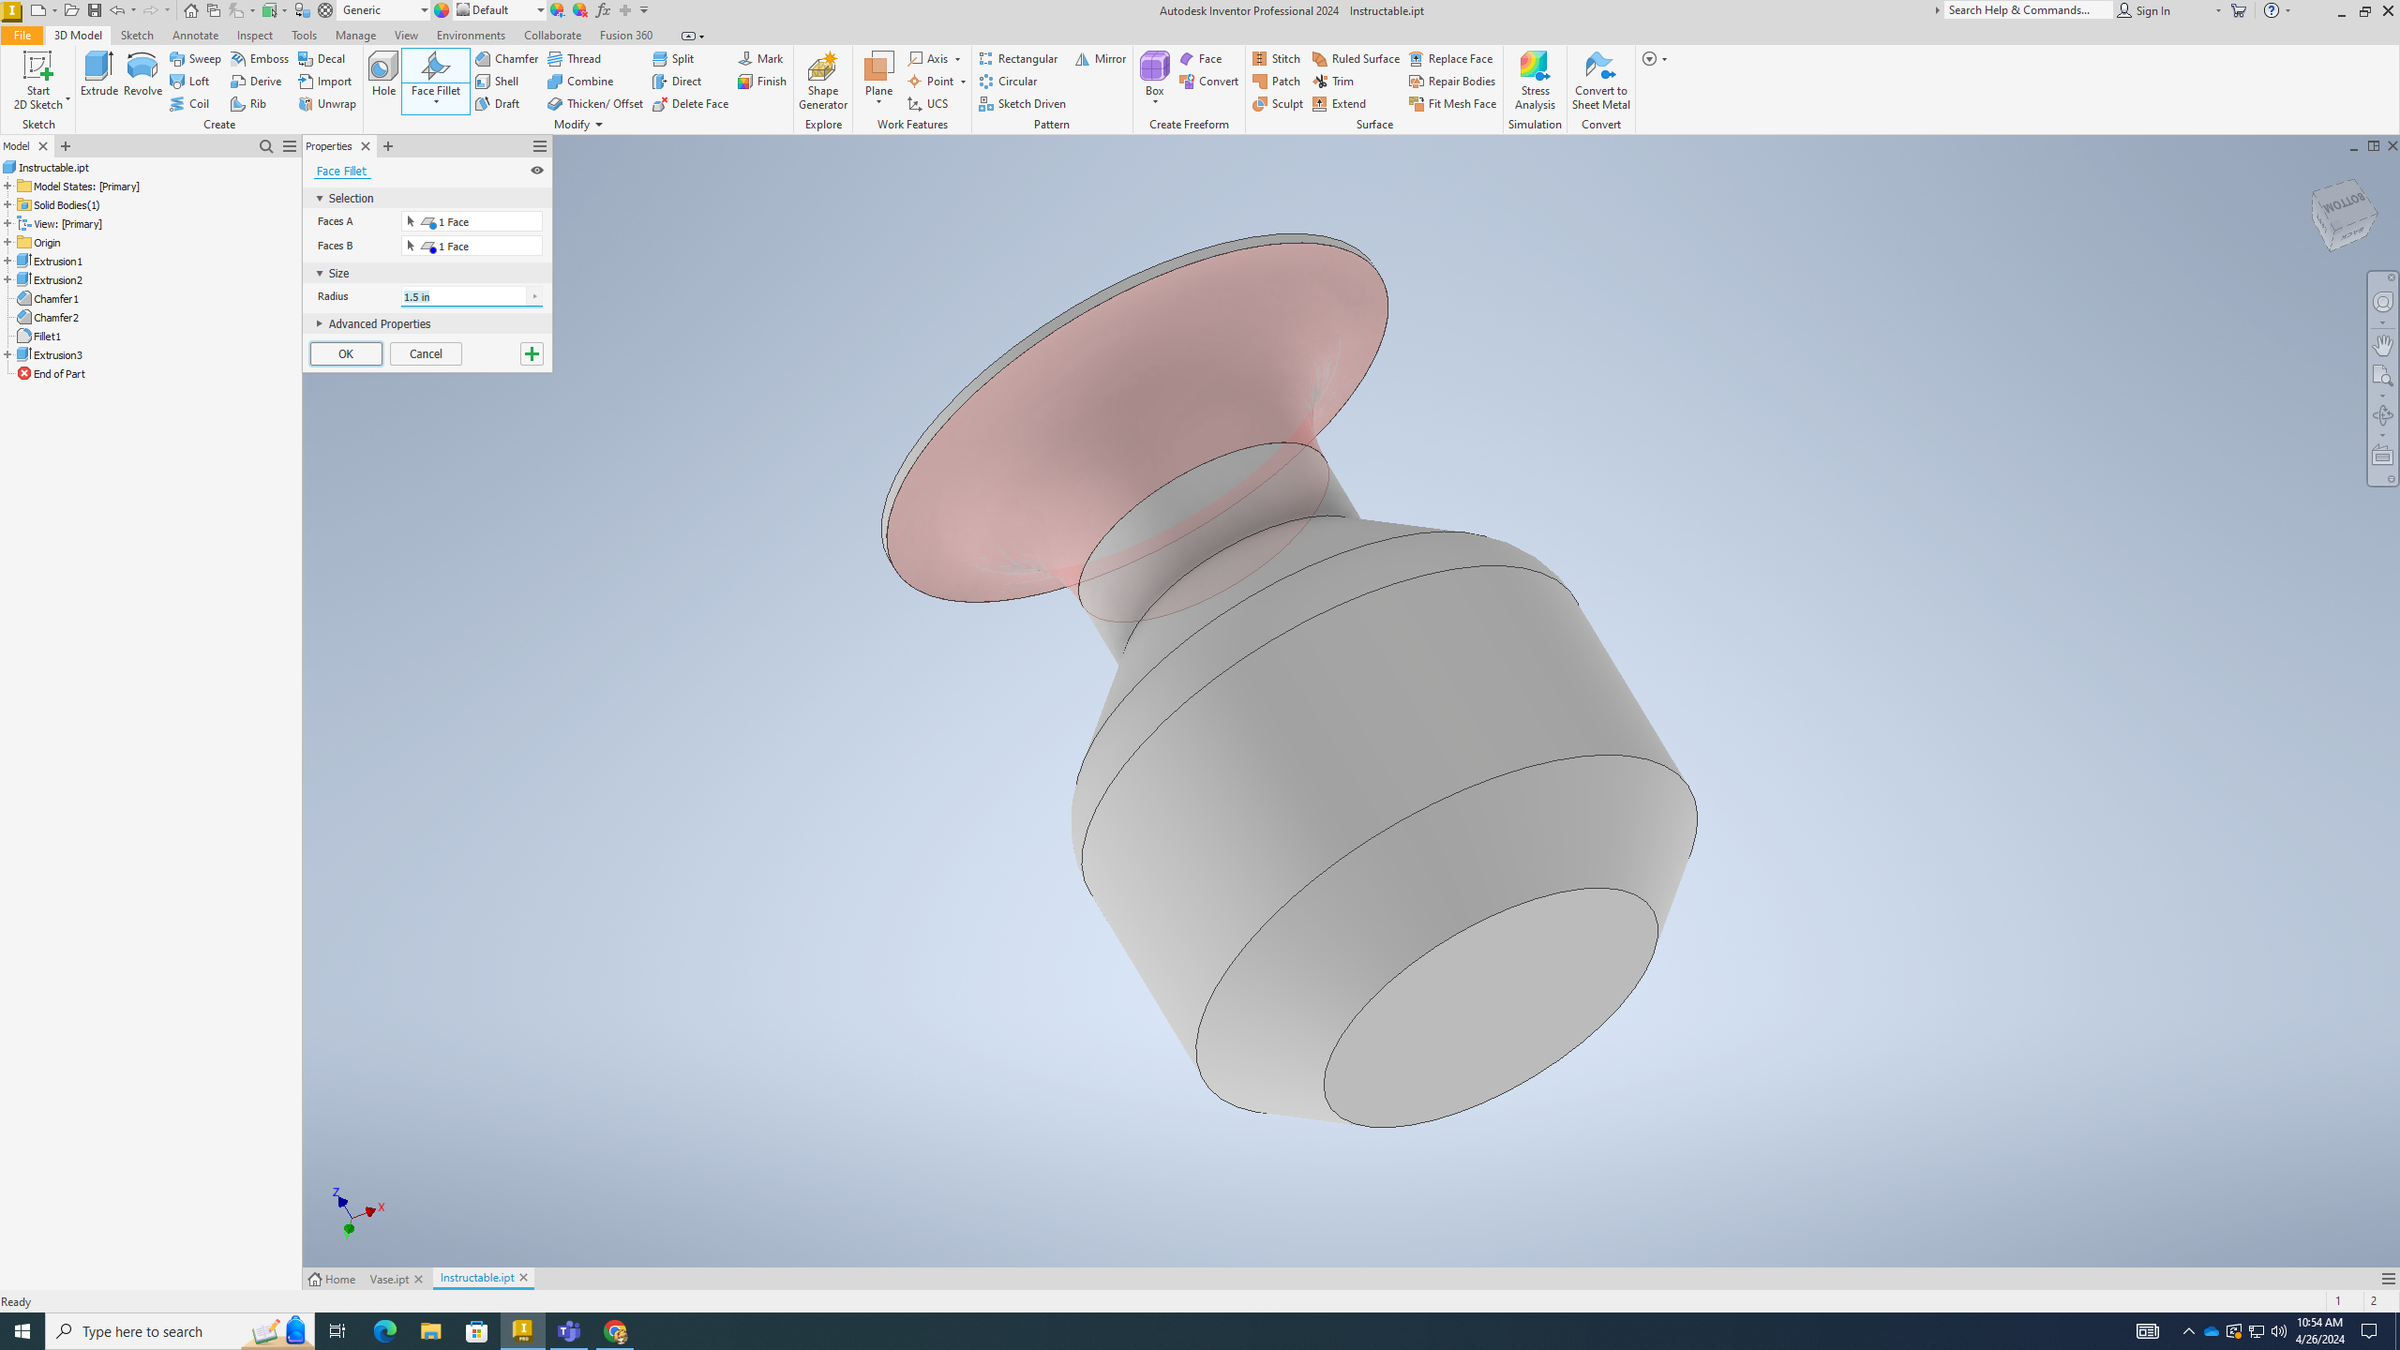Screen dimensions: 2400x1350
Task: Select the Mirror pattern tool
Action: pos(1100,58)
